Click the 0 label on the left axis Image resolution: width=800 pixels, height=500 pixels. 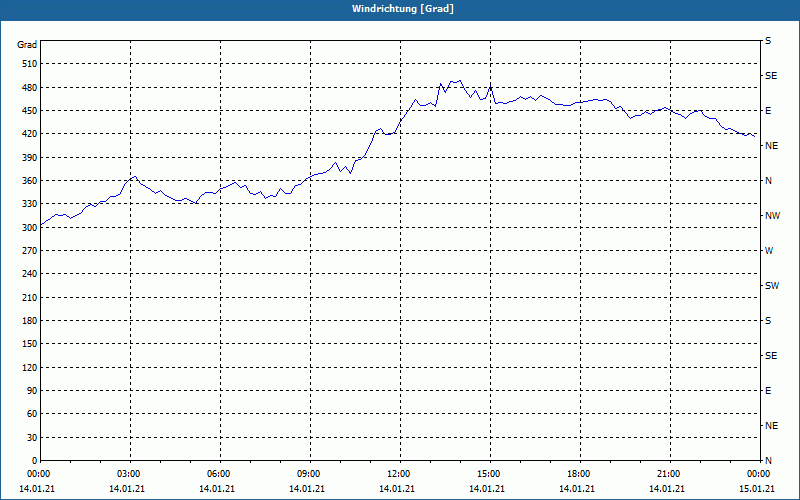(34, 461)
